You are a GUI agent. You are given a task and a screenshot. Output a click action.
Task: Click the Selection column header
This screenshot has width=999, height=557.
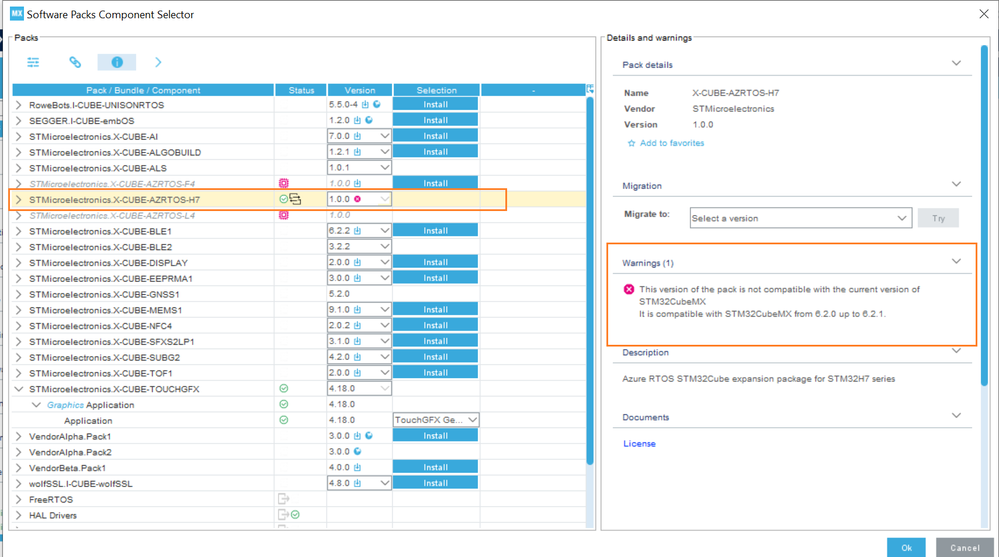click(x=436, y=90)
